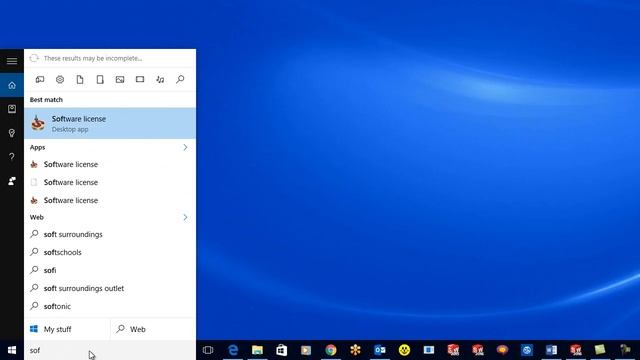The height and width of the screenshot is (360, 640).
Task: Click the search box containing sof
Action: click(110, 350)
